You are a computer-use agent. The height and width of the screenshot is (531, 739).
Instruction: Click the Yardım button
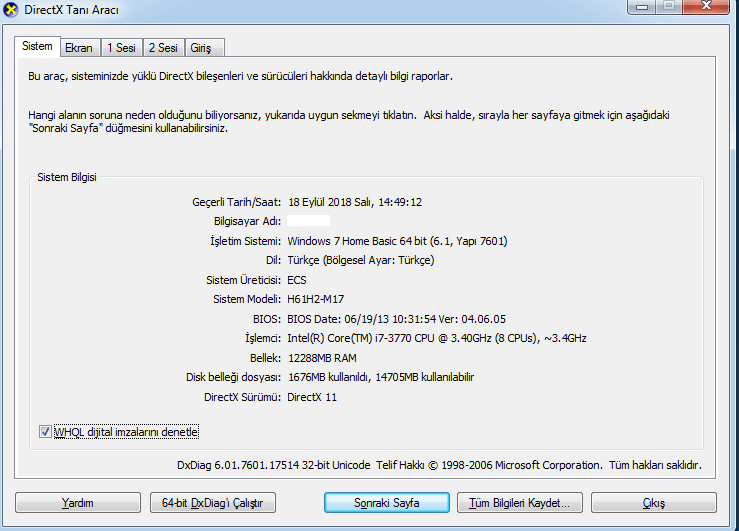[78, 503]
